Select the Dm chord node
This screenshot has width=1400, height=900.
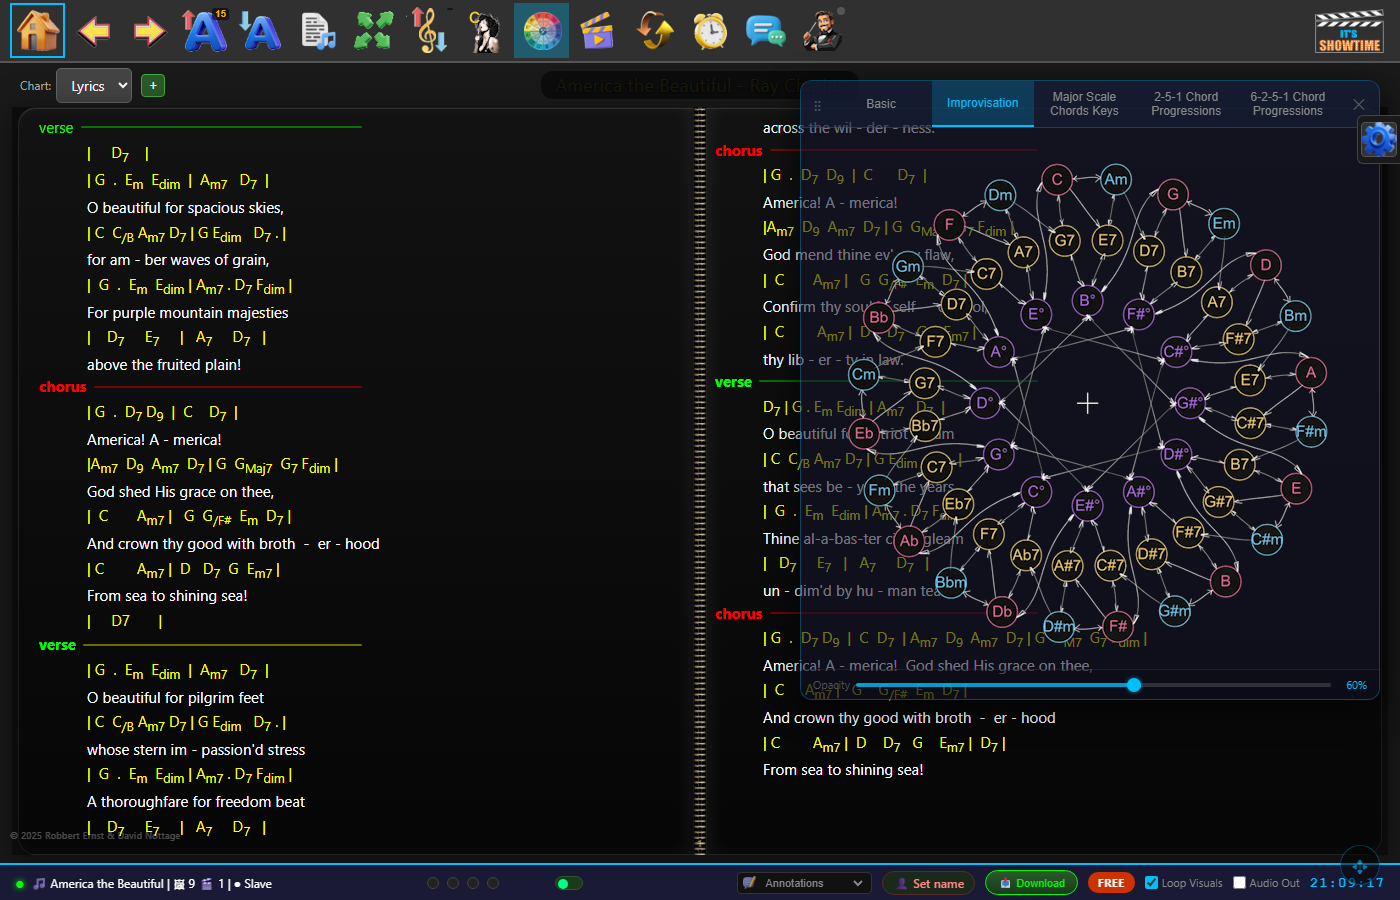[1000, 195]
